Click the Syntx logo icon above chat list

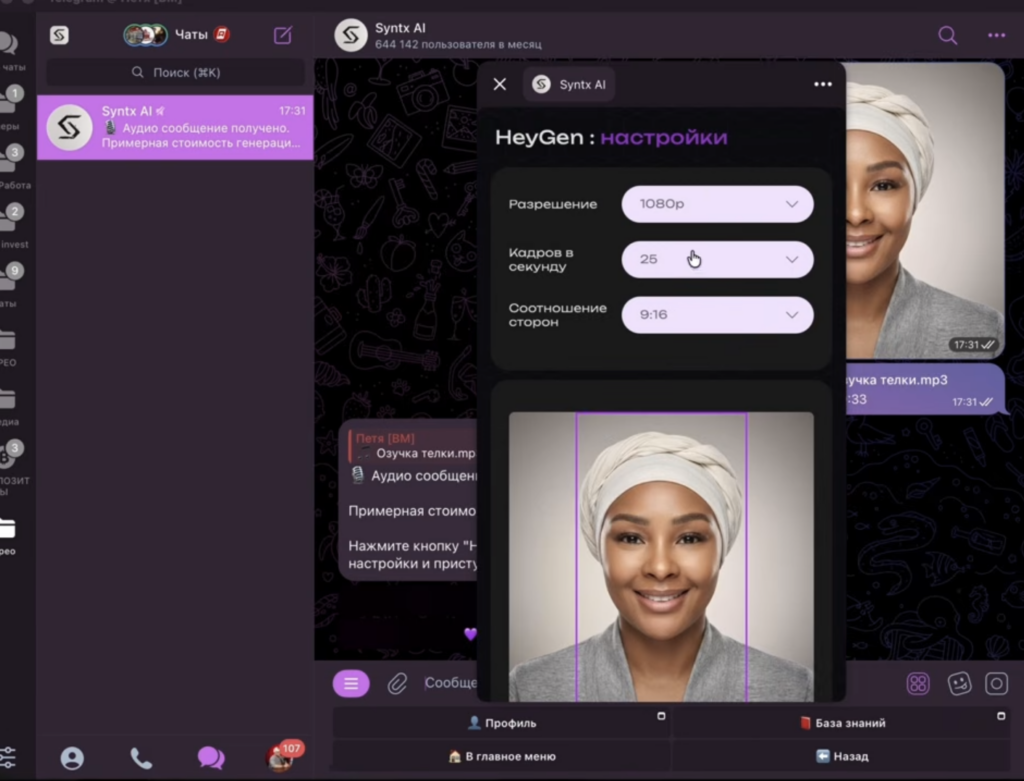click(x=59, y=35)
